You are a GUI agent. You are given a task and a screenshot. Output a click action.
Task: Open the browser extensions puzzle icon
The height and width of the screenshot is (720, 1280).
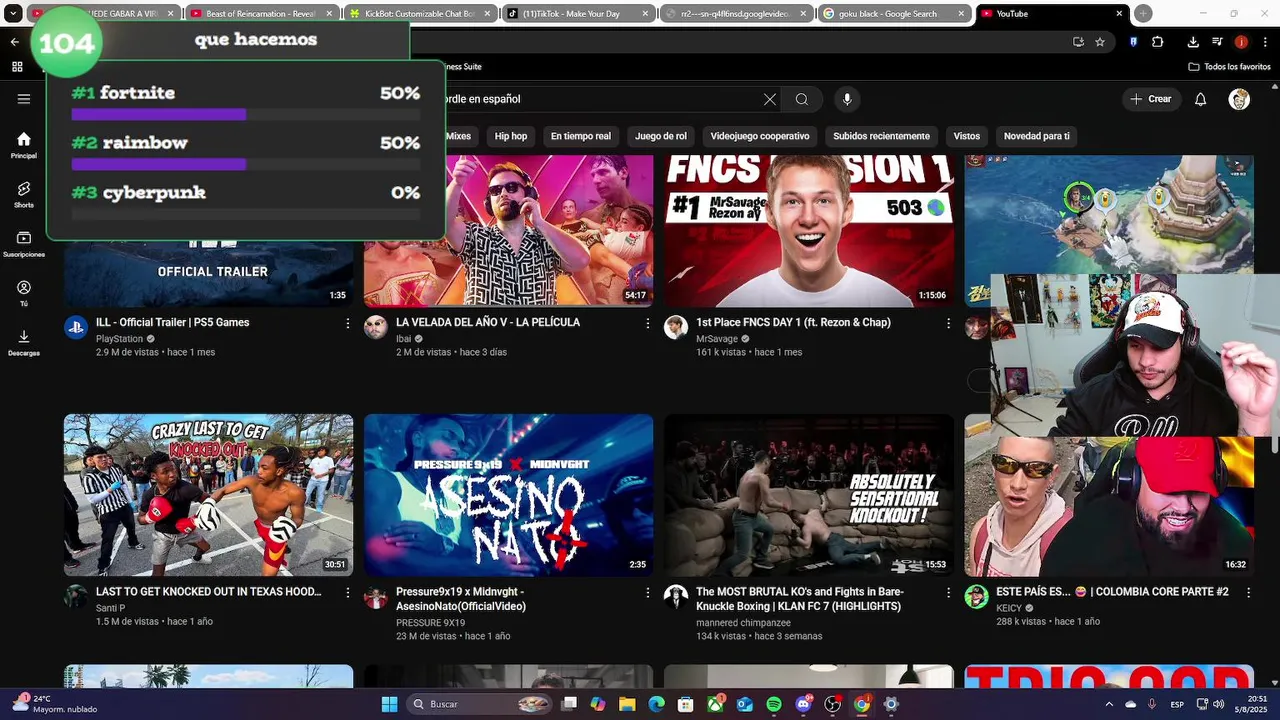click(1158, 42)
